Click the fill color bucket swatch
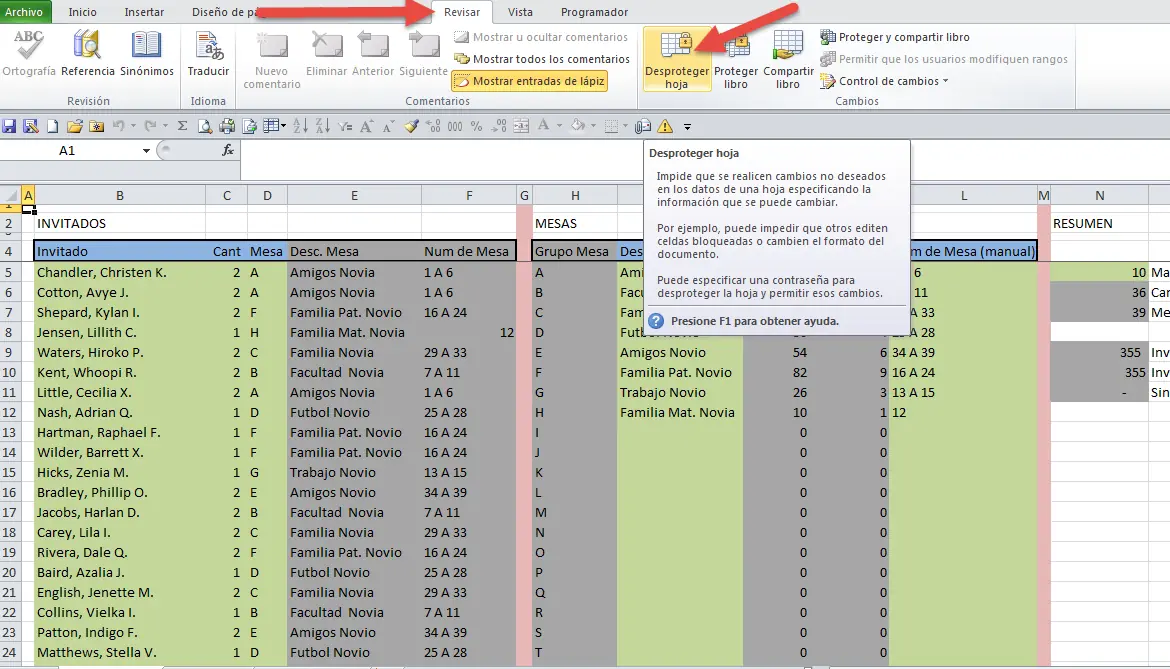 pos(578,126)
